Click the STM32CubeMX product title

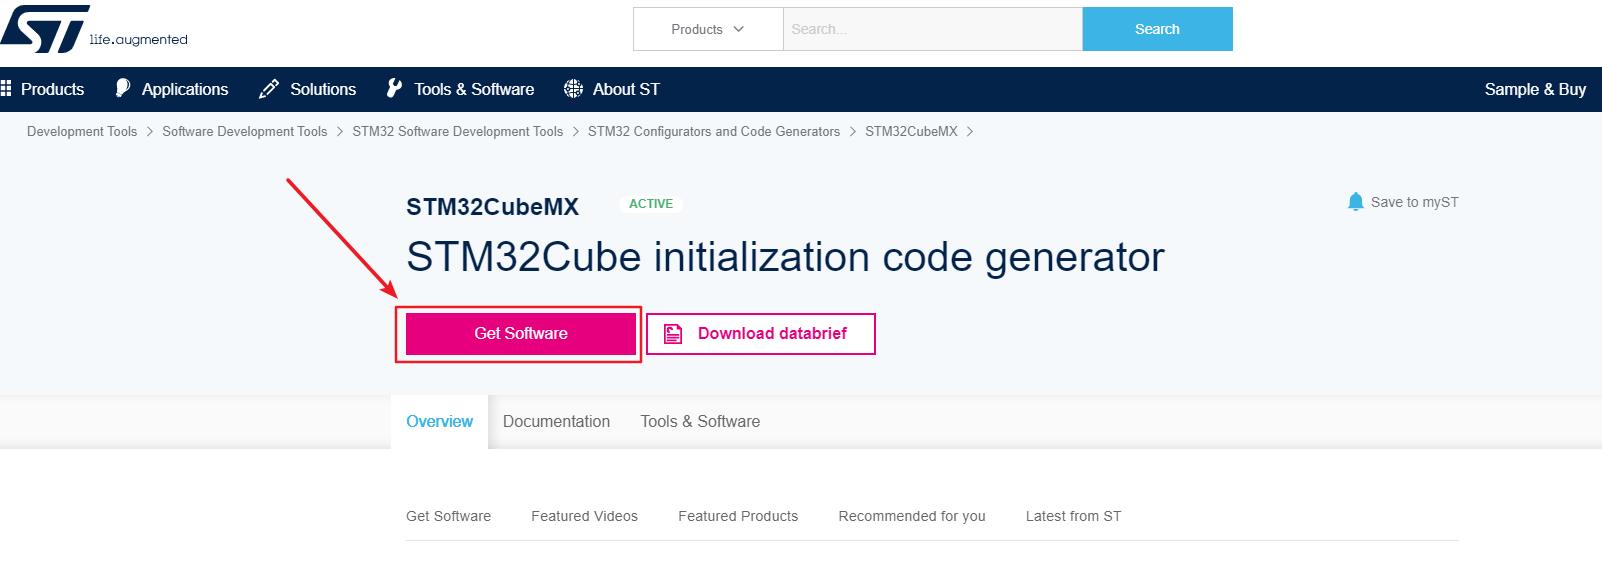(493, 207)
